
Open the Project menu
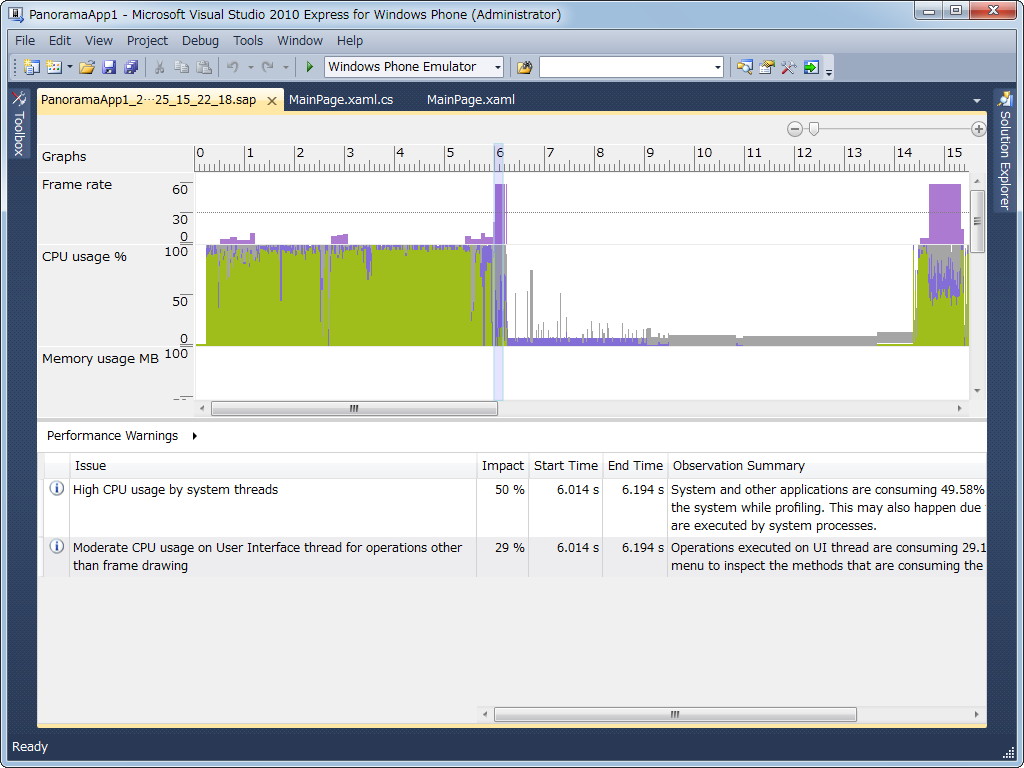tap(147, 40)
